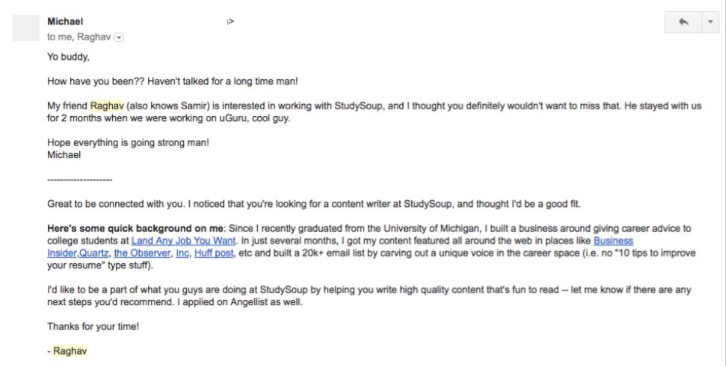This screenshot has height=366, width=726.
Task: Open the Quartz link
Action: [x=94, y=253]
